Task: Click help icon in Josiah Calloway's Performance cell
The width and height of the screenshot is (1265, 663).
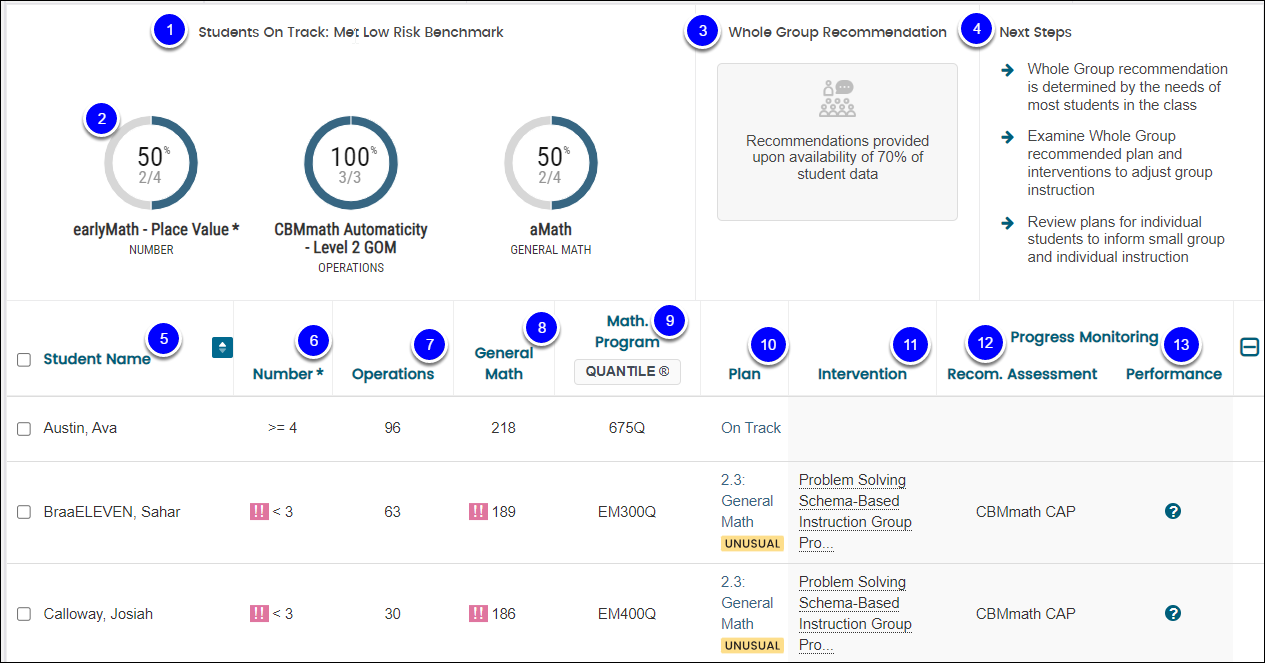Action: pyautogui.click(x=1173, y=613)
